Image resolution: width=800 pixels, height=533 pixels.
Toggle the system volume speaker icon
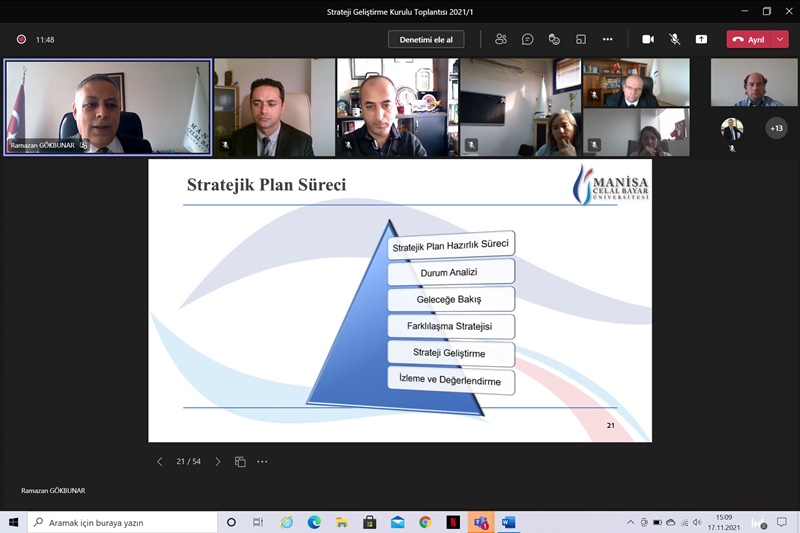pos(697,522)
